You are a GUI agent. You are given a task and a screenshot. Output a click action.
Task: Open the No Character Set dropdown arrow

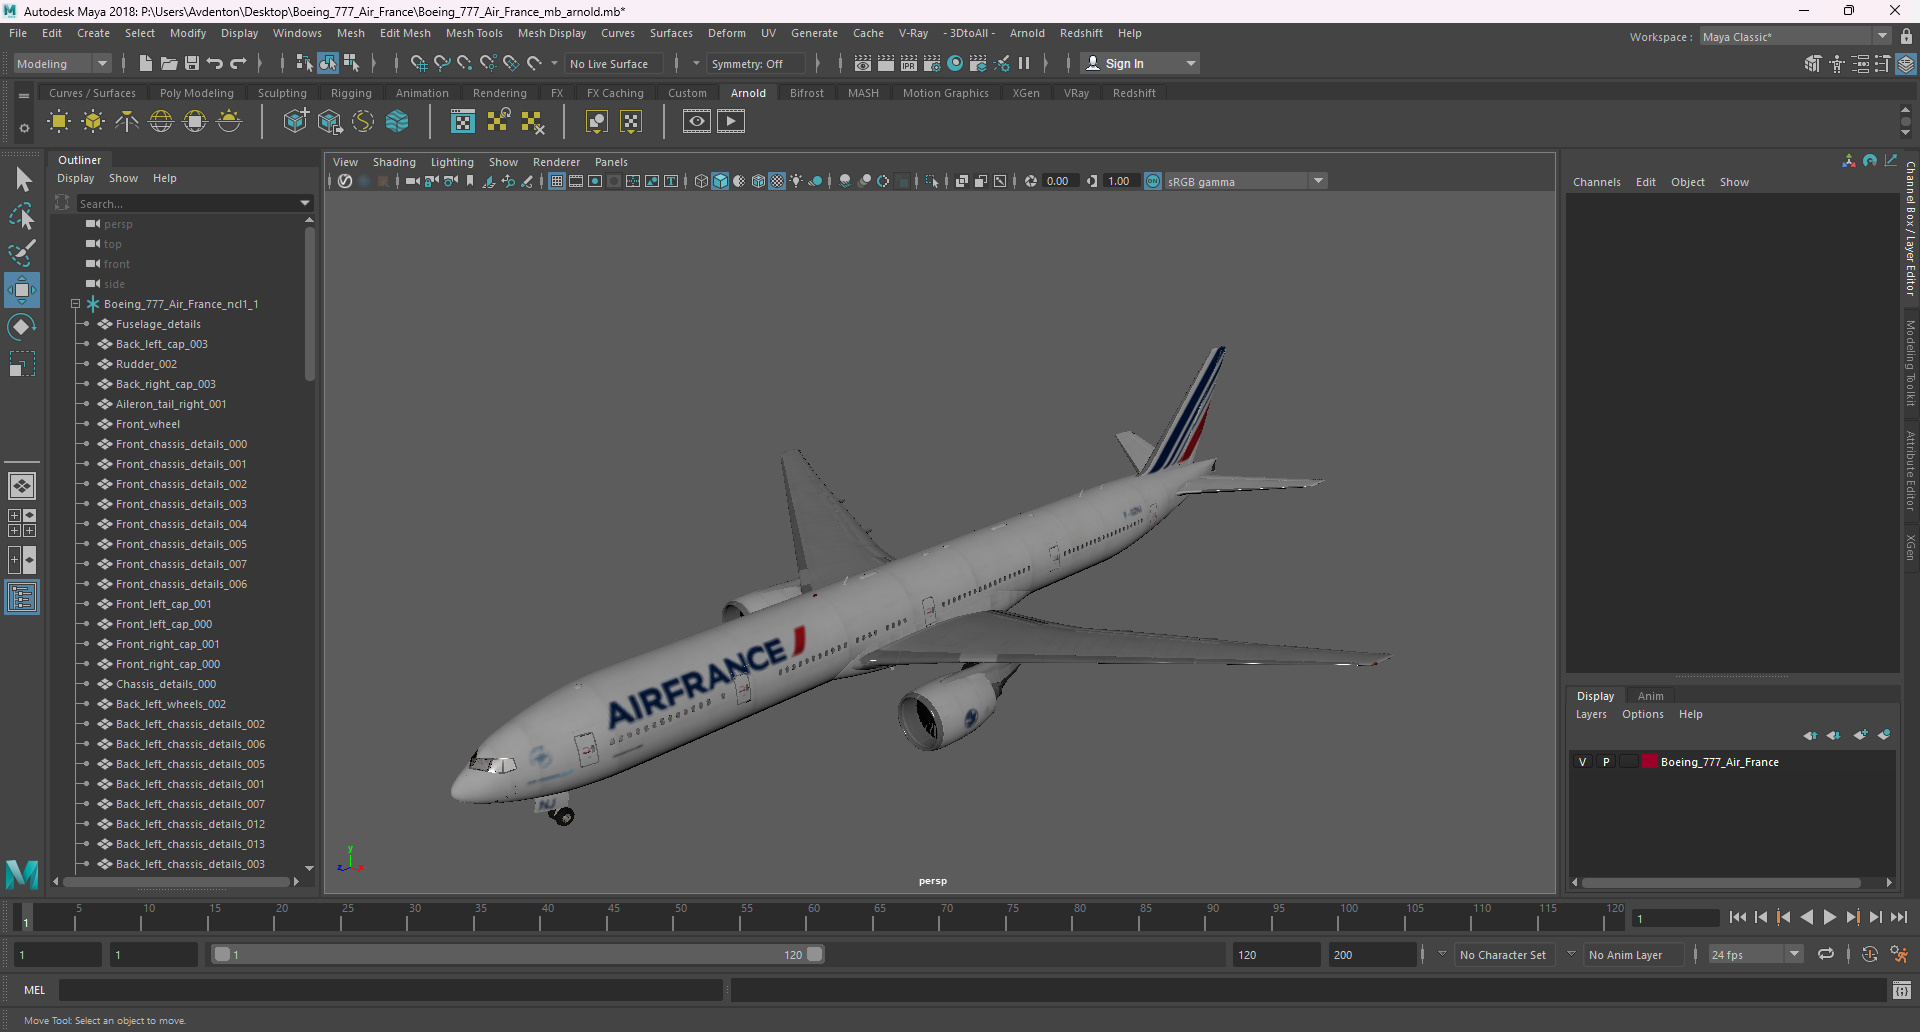(x=1442, y=954)
